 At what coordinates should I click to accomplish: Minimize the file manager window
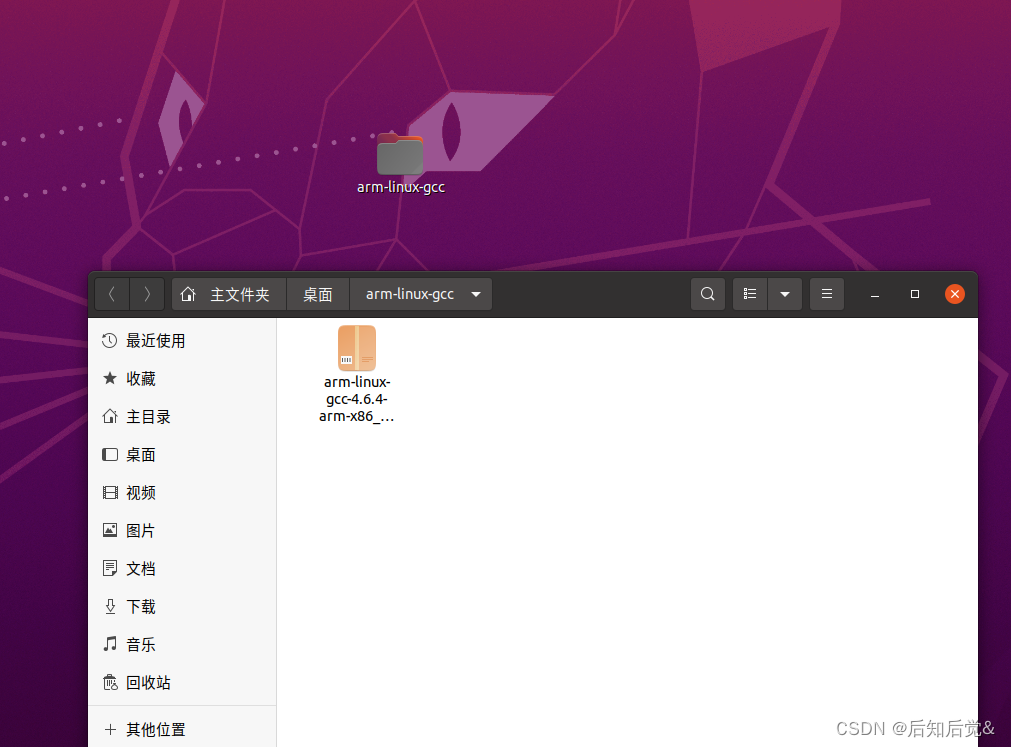tap(875, 295)
